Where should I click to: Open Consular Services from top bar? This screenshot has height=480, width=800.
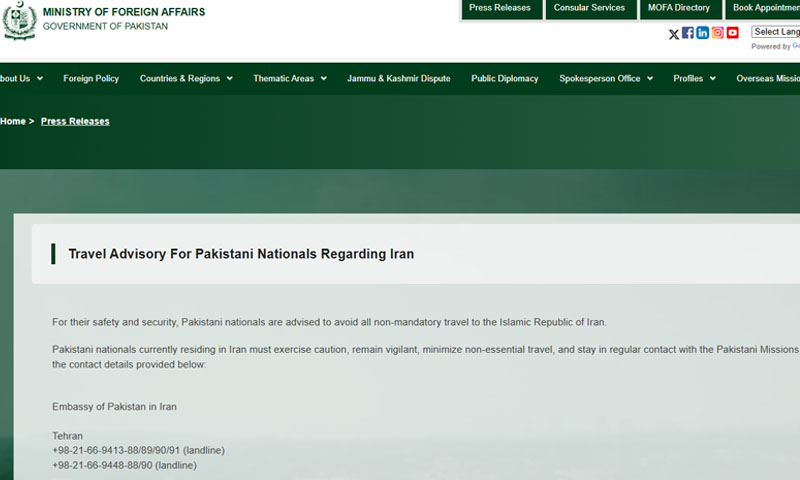click(x=589, y=8)
